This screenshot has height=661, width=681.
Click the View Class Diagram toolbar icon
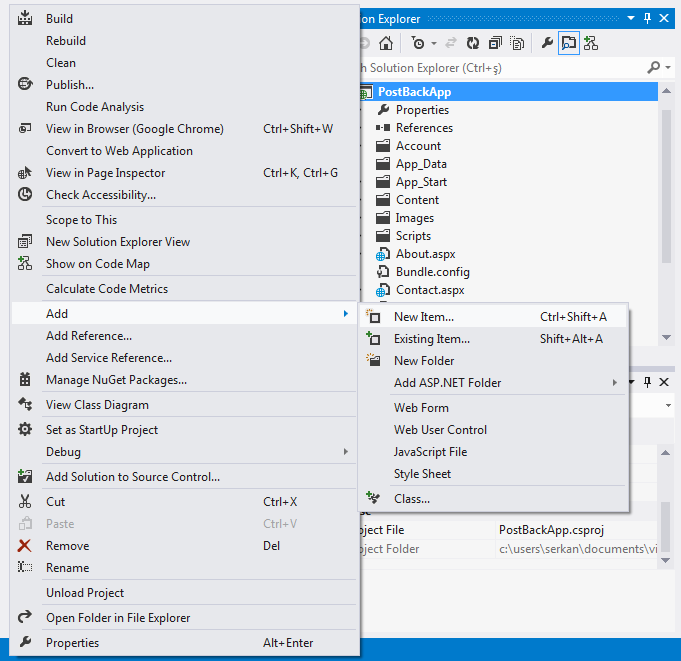coord(591,43)
